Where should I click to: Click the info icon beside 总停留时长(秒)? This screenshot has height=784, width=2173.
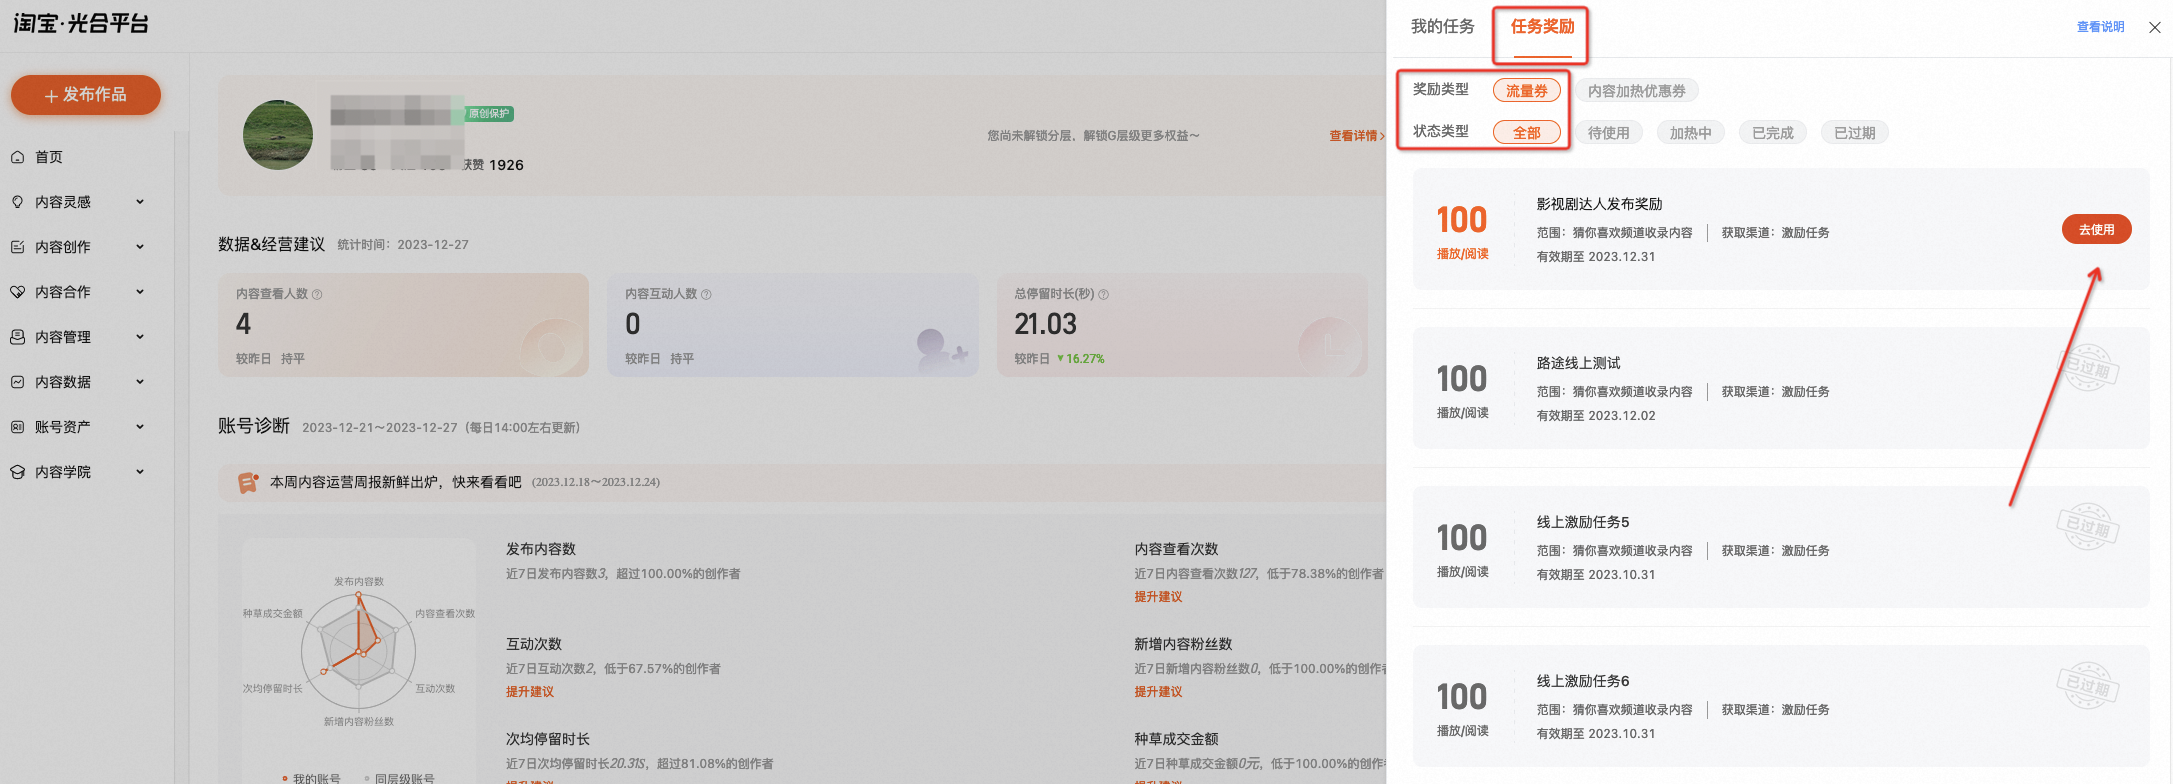click(1104, 295)
